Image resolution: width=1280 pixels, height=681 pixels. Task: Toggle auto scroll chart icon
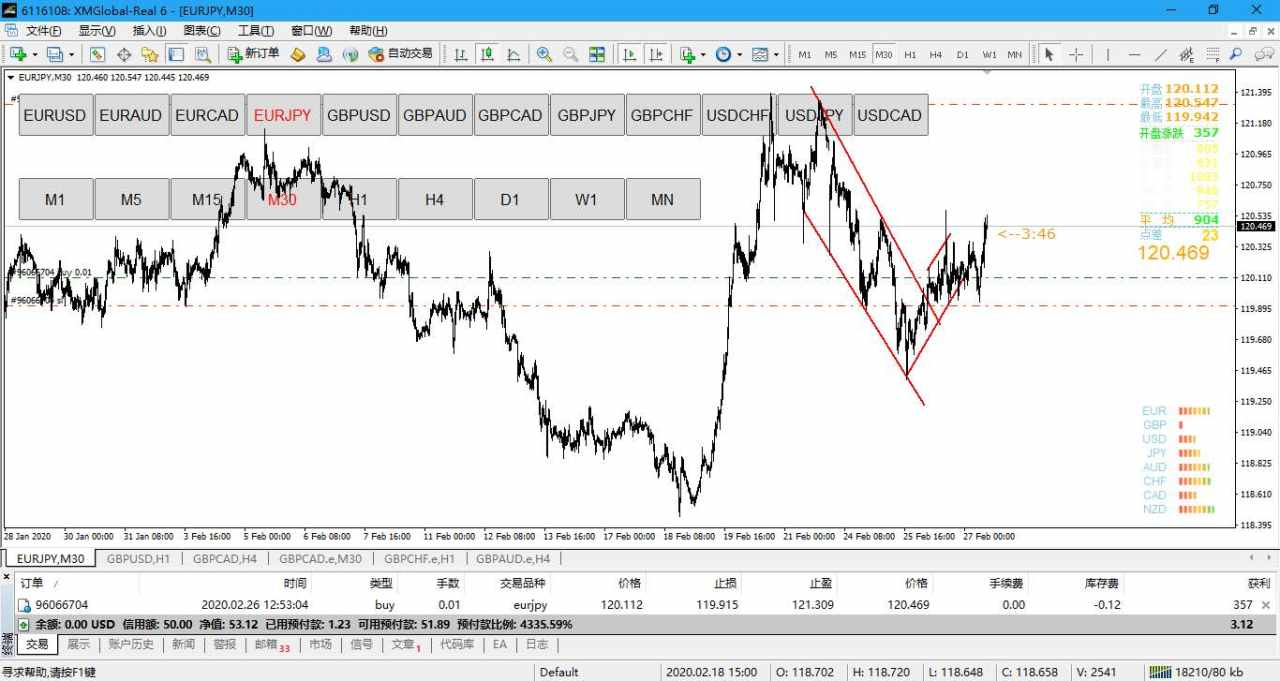[629, 54]
